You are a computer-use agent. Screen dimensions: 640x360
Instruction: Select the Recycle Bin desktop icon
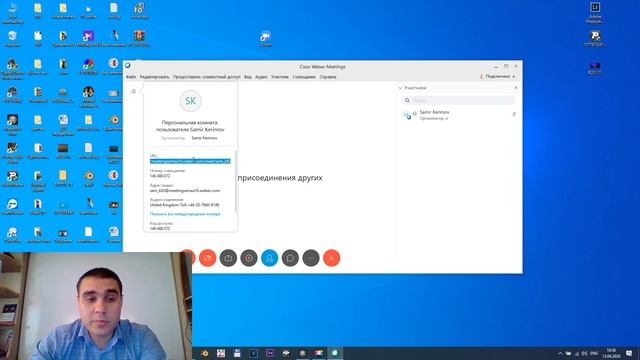pos(12,39)
